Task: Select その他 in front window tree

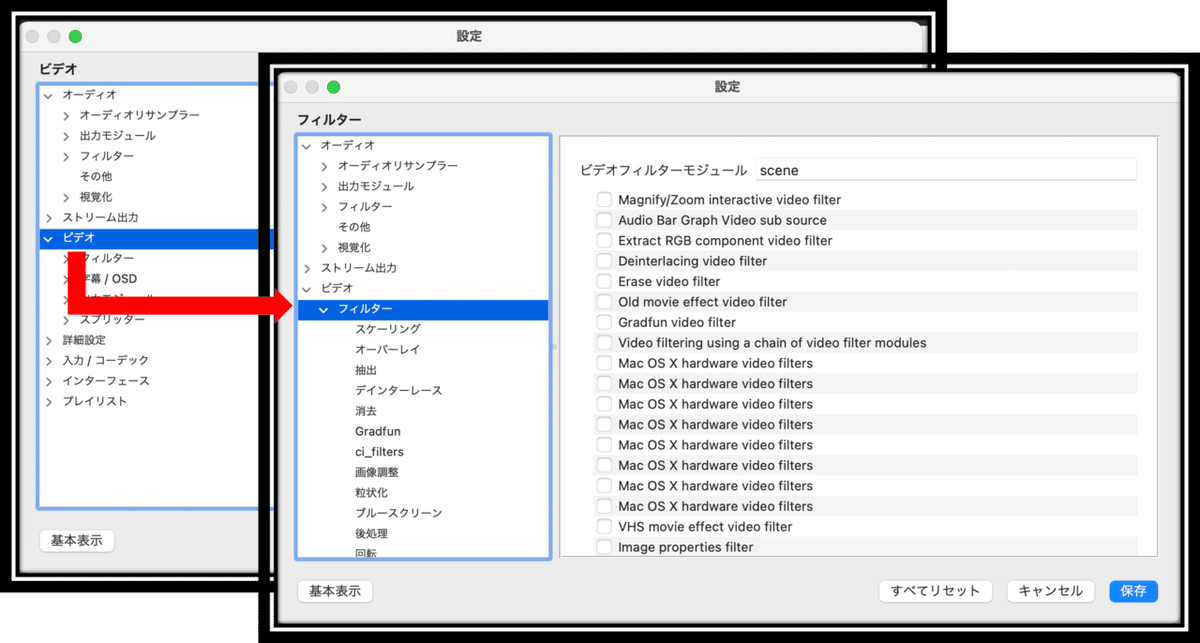Action: pos(354,227)
